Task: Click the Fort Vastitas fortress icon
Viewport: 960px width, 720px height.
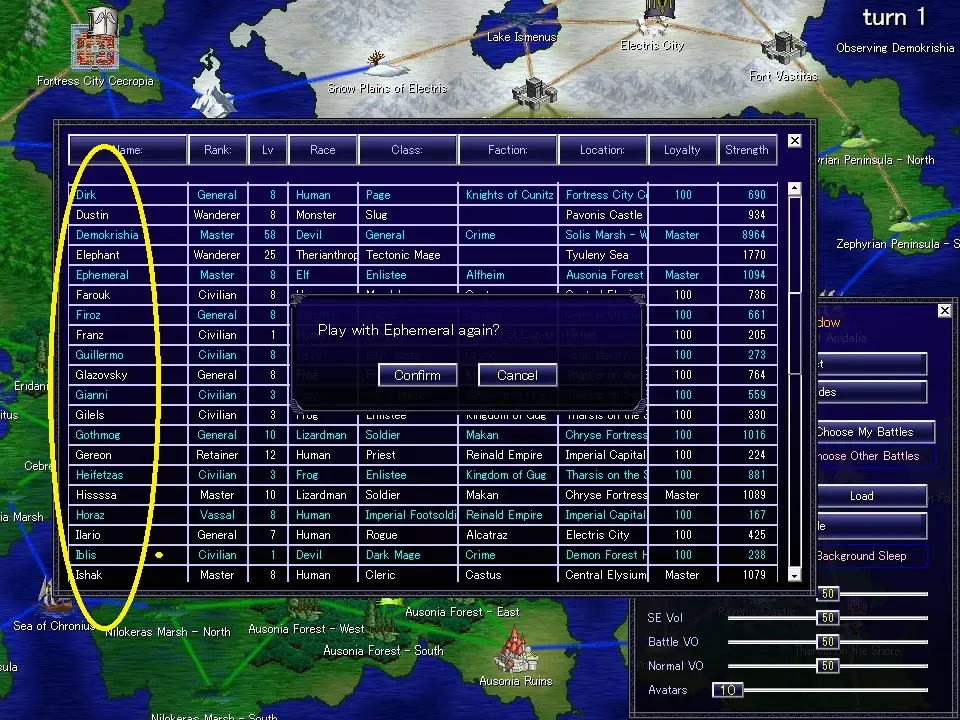Action: (x=783, y=48)
